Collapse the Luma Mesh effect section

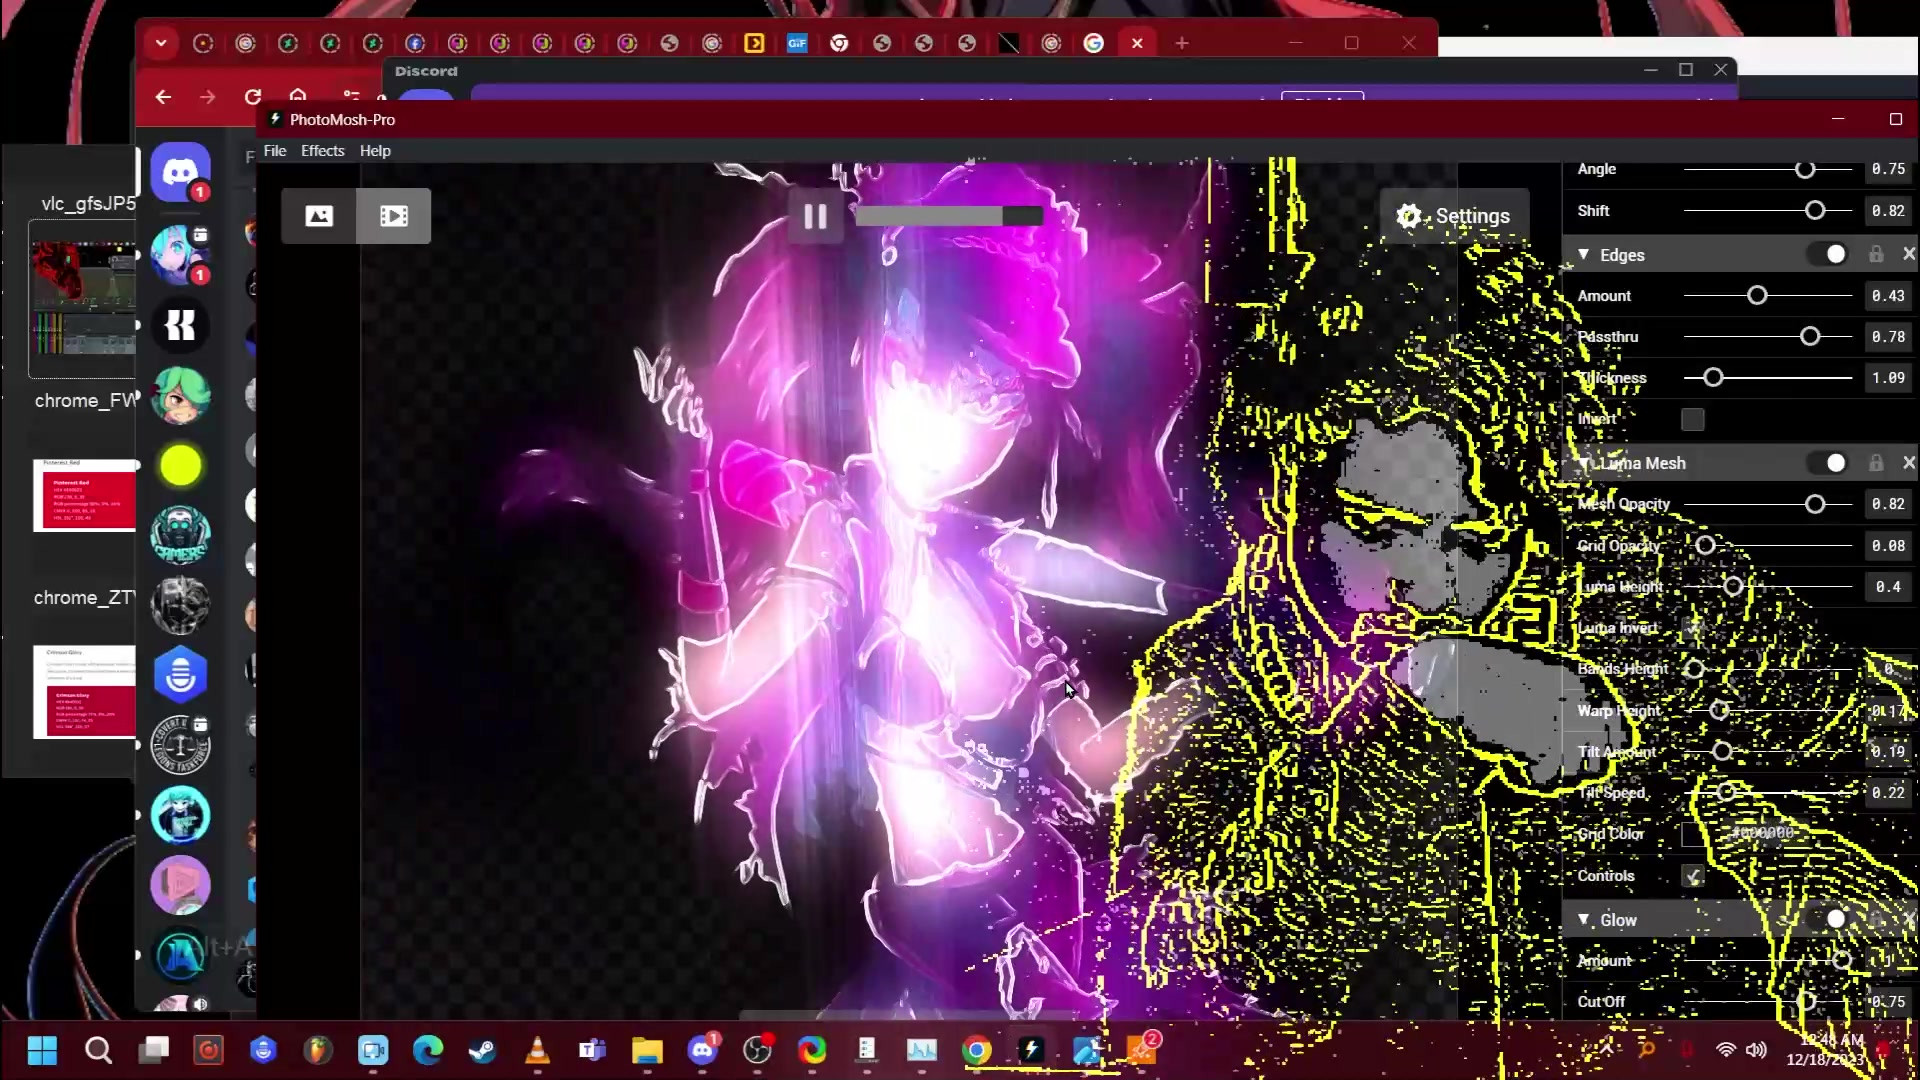tap(1584, 463)
